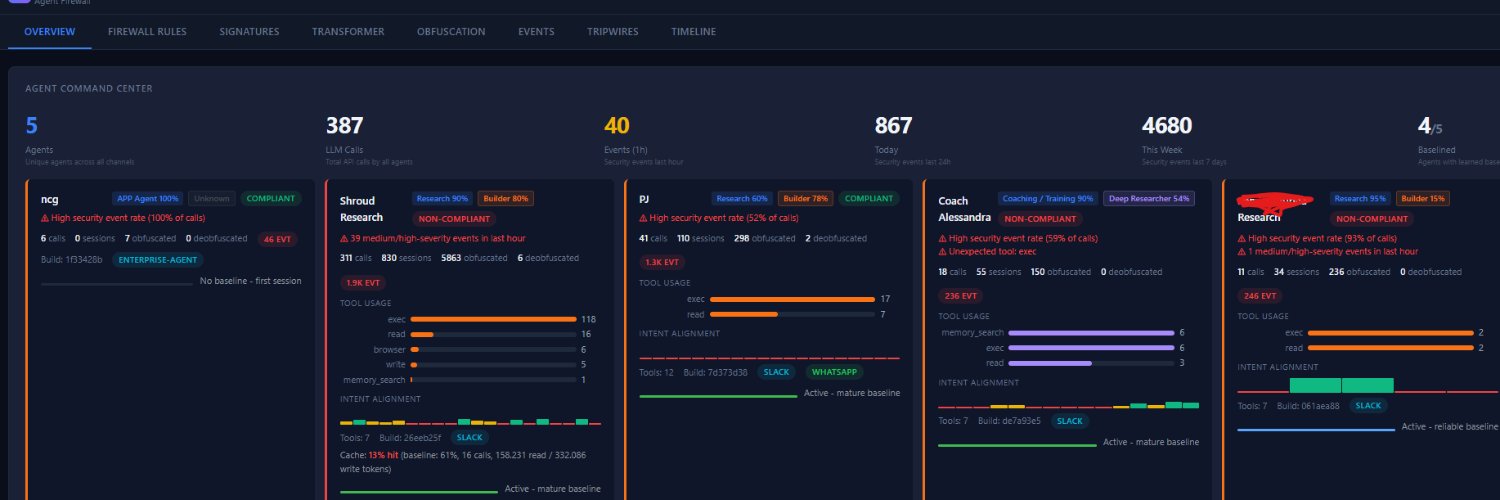1500x500 pixels.
Task: Click the '1.9K EVT' badge
Action: coord(364,282)
